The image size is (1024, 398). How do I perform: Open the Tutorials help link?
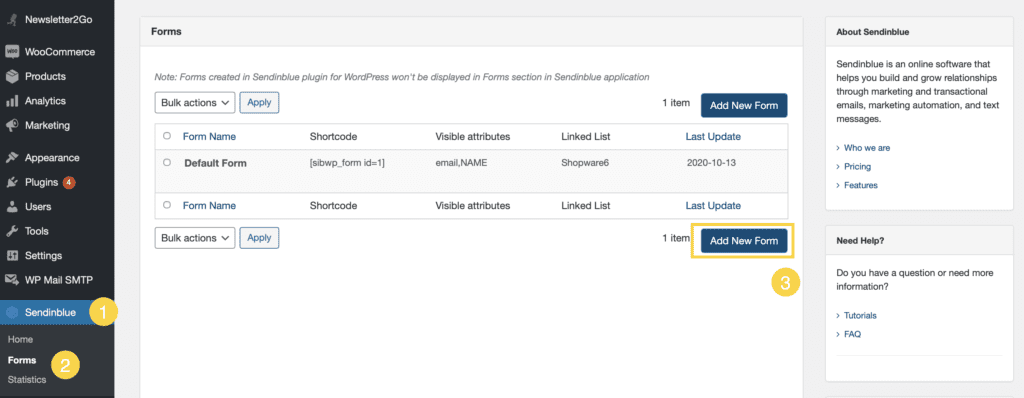coord(860,315)
